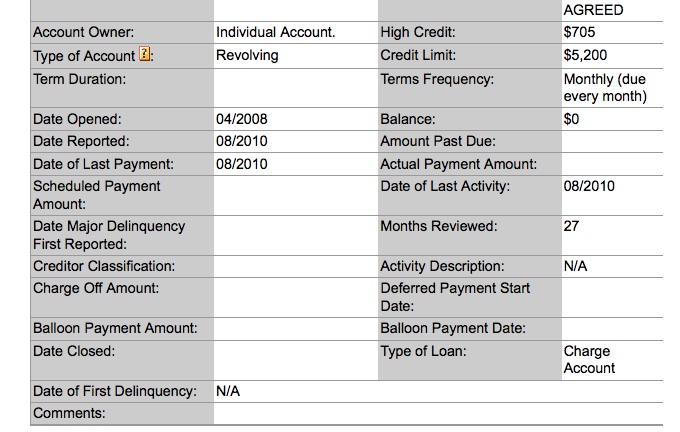Select the Date Opened 04/2008 value
680x432 pixels.
(242, 119)
